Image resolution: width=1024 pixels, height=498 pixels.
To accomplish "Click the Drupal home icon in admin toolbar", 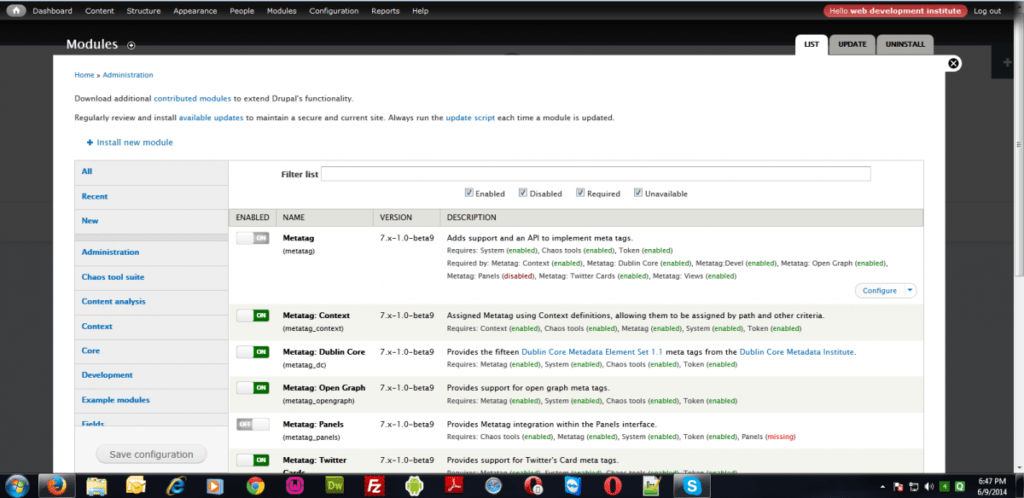I will tap(15, 11).
